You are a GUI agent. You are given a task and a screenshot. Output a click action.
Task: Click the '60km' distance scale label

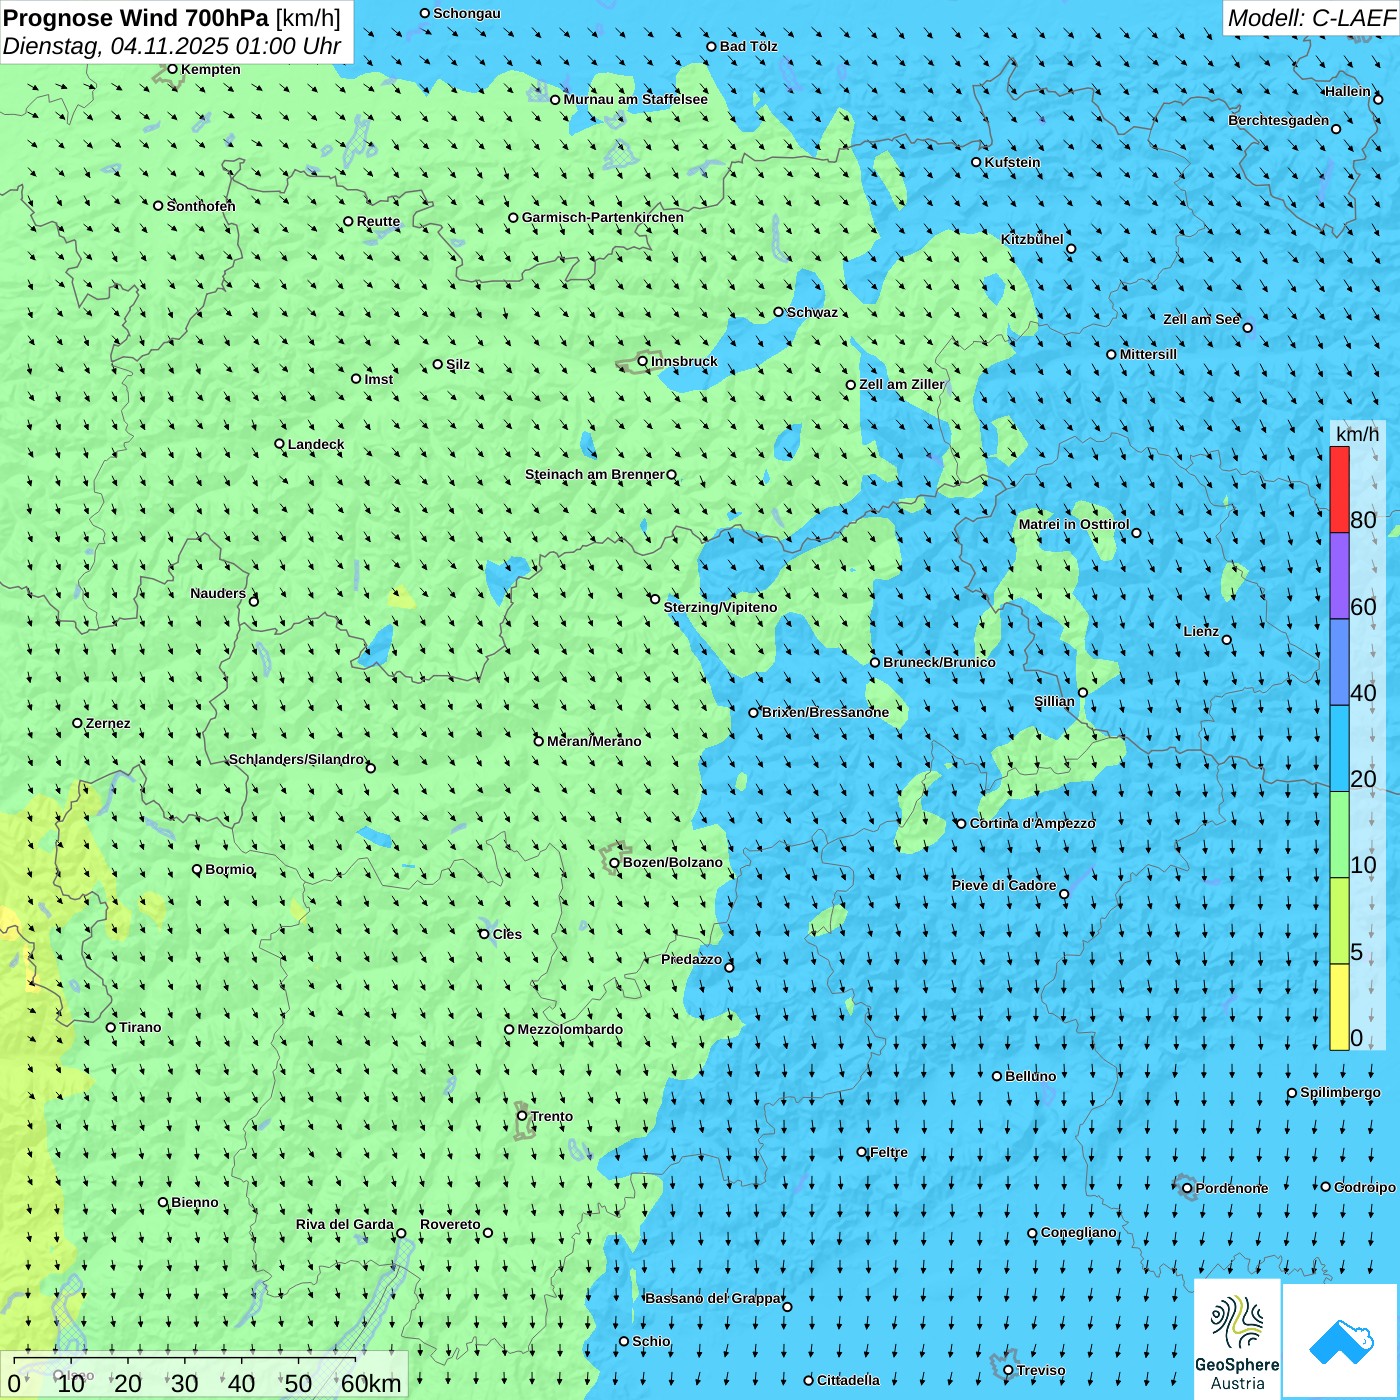(371, 1383)
